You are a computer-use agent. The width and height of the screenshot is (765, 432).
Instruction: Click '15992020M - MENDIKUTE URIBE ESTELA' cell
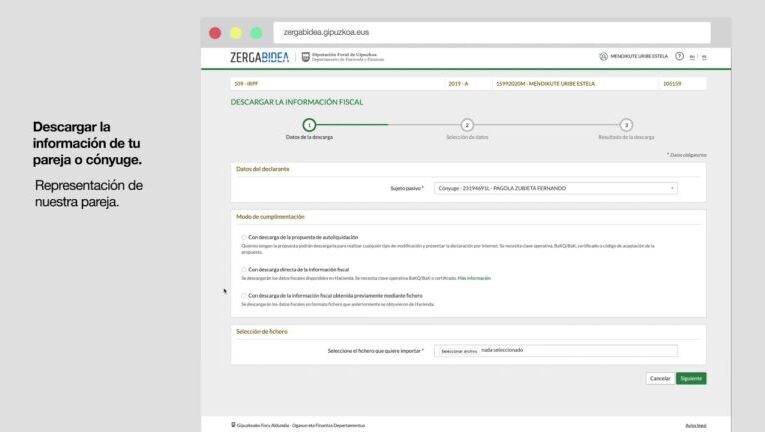coord(575,84)
